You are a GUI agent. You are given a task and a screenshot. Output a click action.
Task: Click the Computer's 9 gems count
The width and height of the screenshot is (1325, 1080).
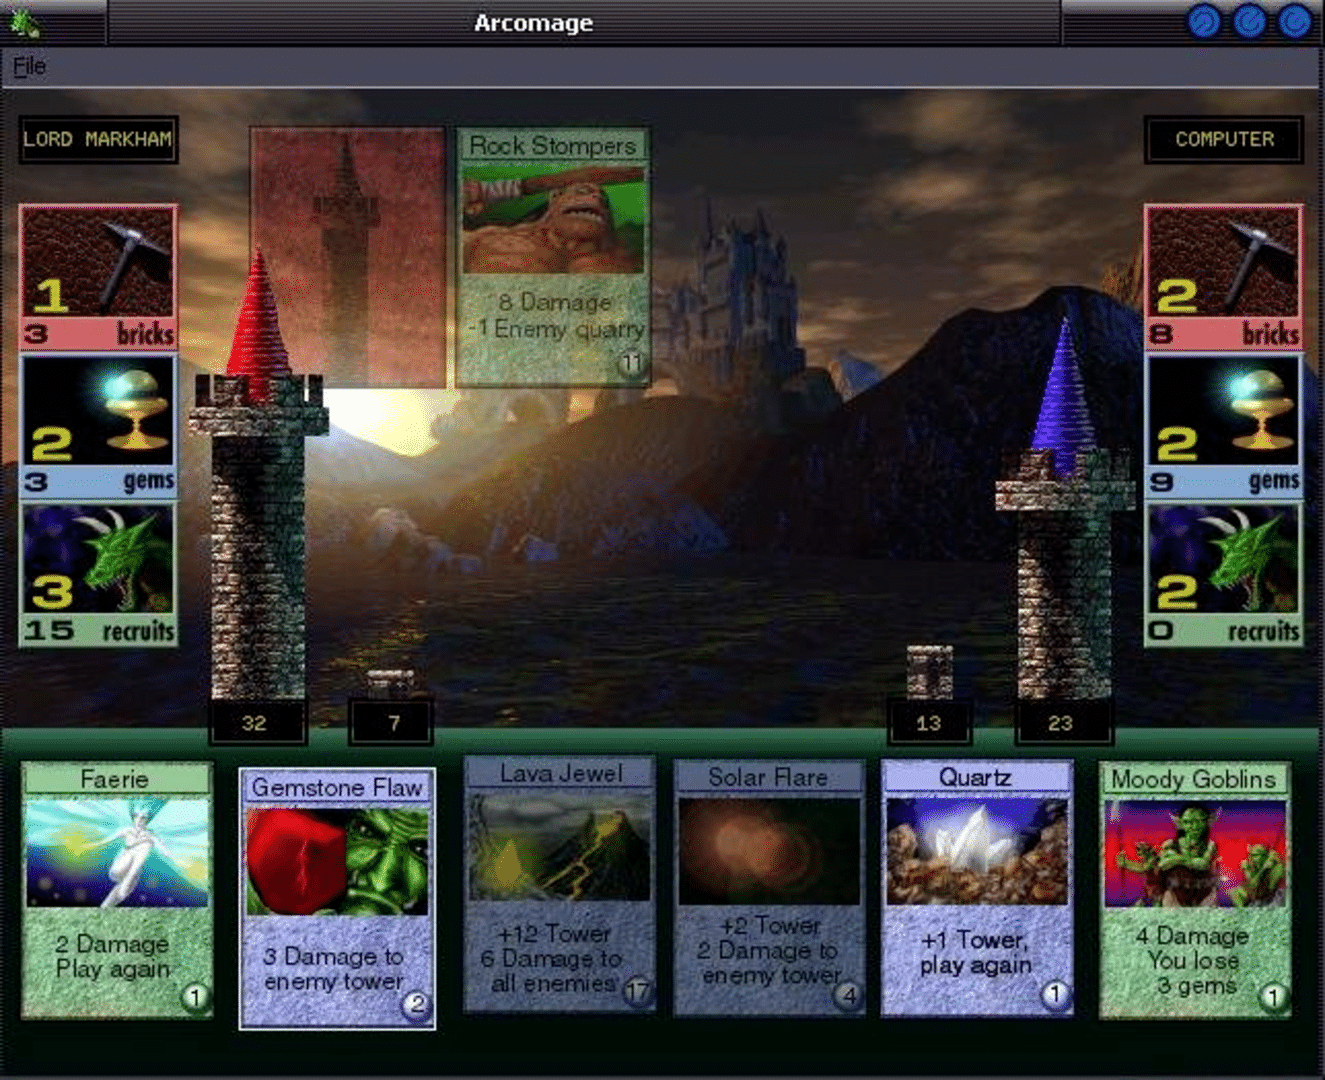point(1160,482)
